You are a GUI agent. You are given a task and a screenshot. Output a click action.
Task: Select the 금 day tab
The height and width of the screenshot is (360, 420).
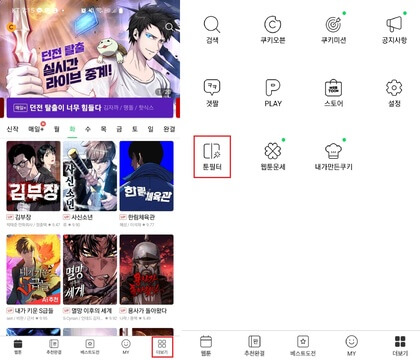119,129
